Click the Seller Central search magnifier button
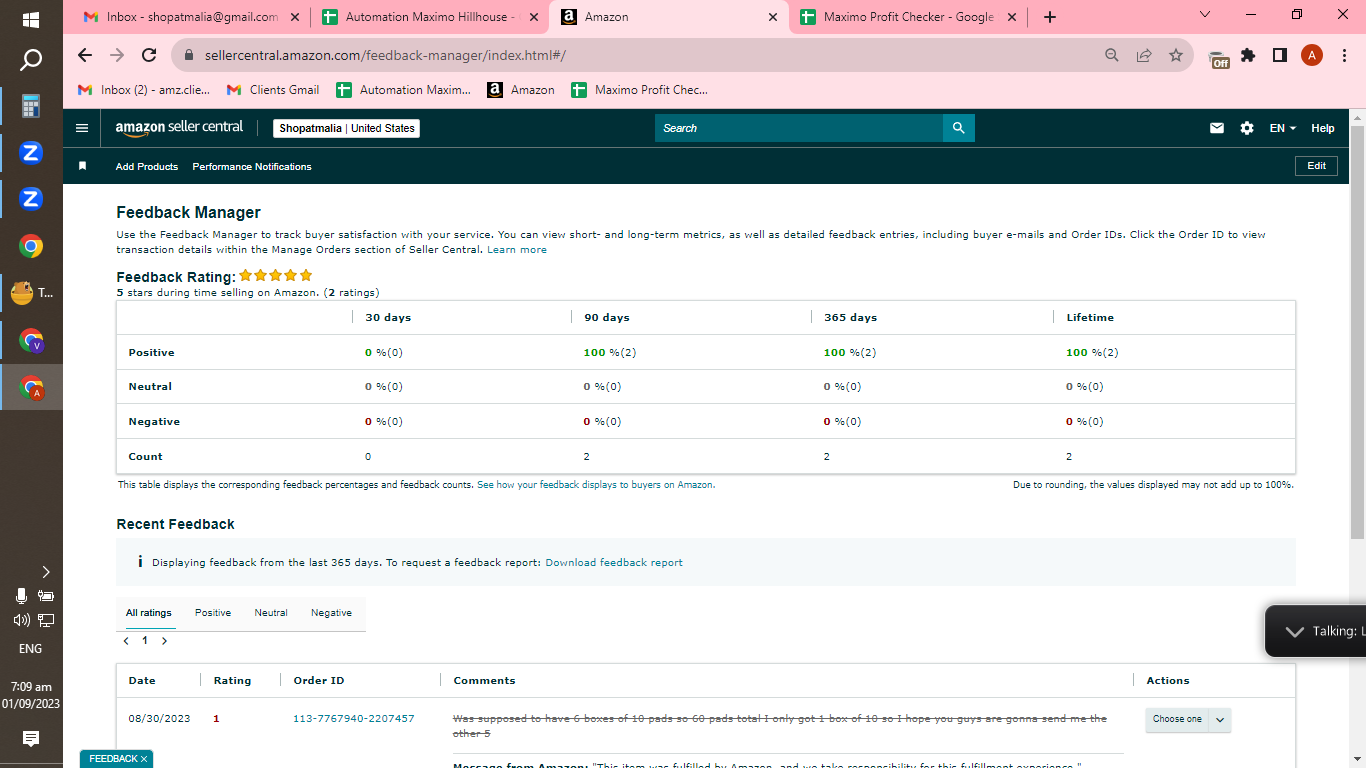The width and height of the screenshot is (1366, 768). 958,128
